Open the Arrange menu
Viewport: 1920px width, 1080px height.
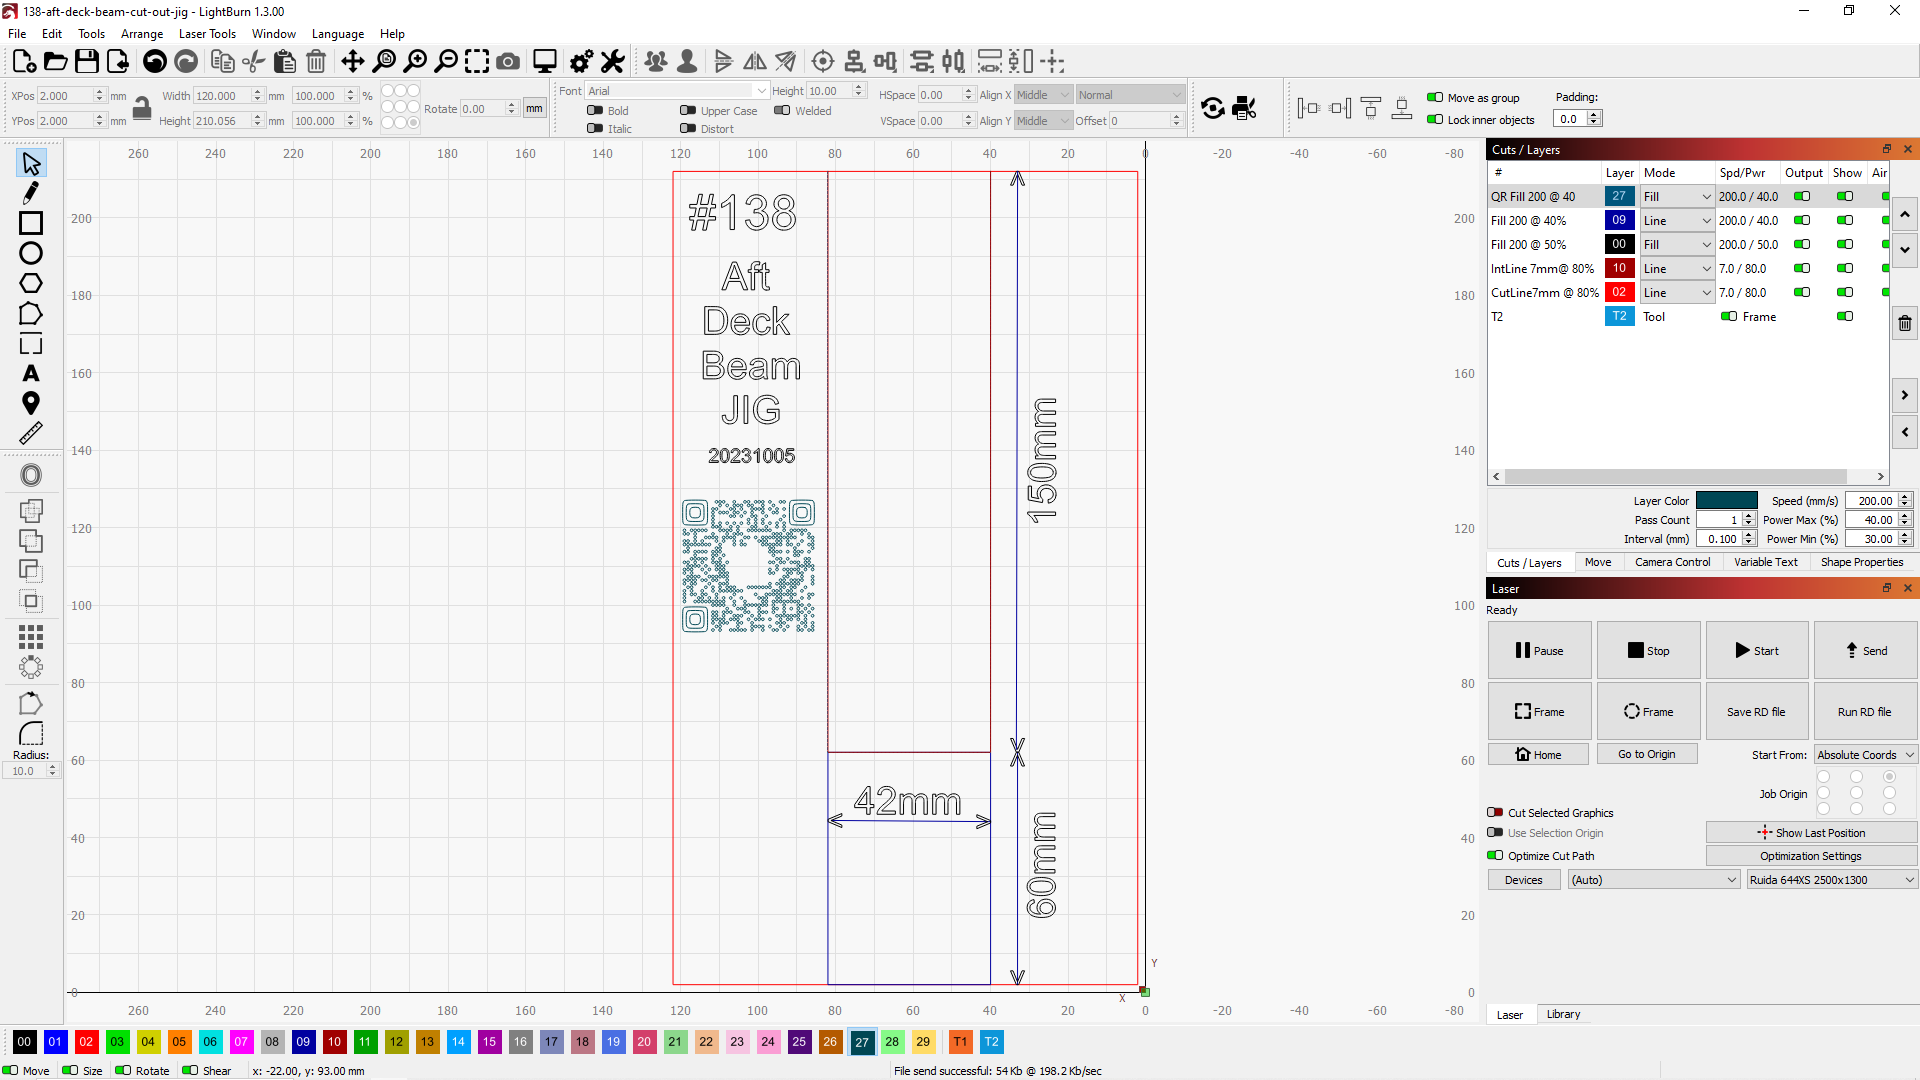[141, 33]
